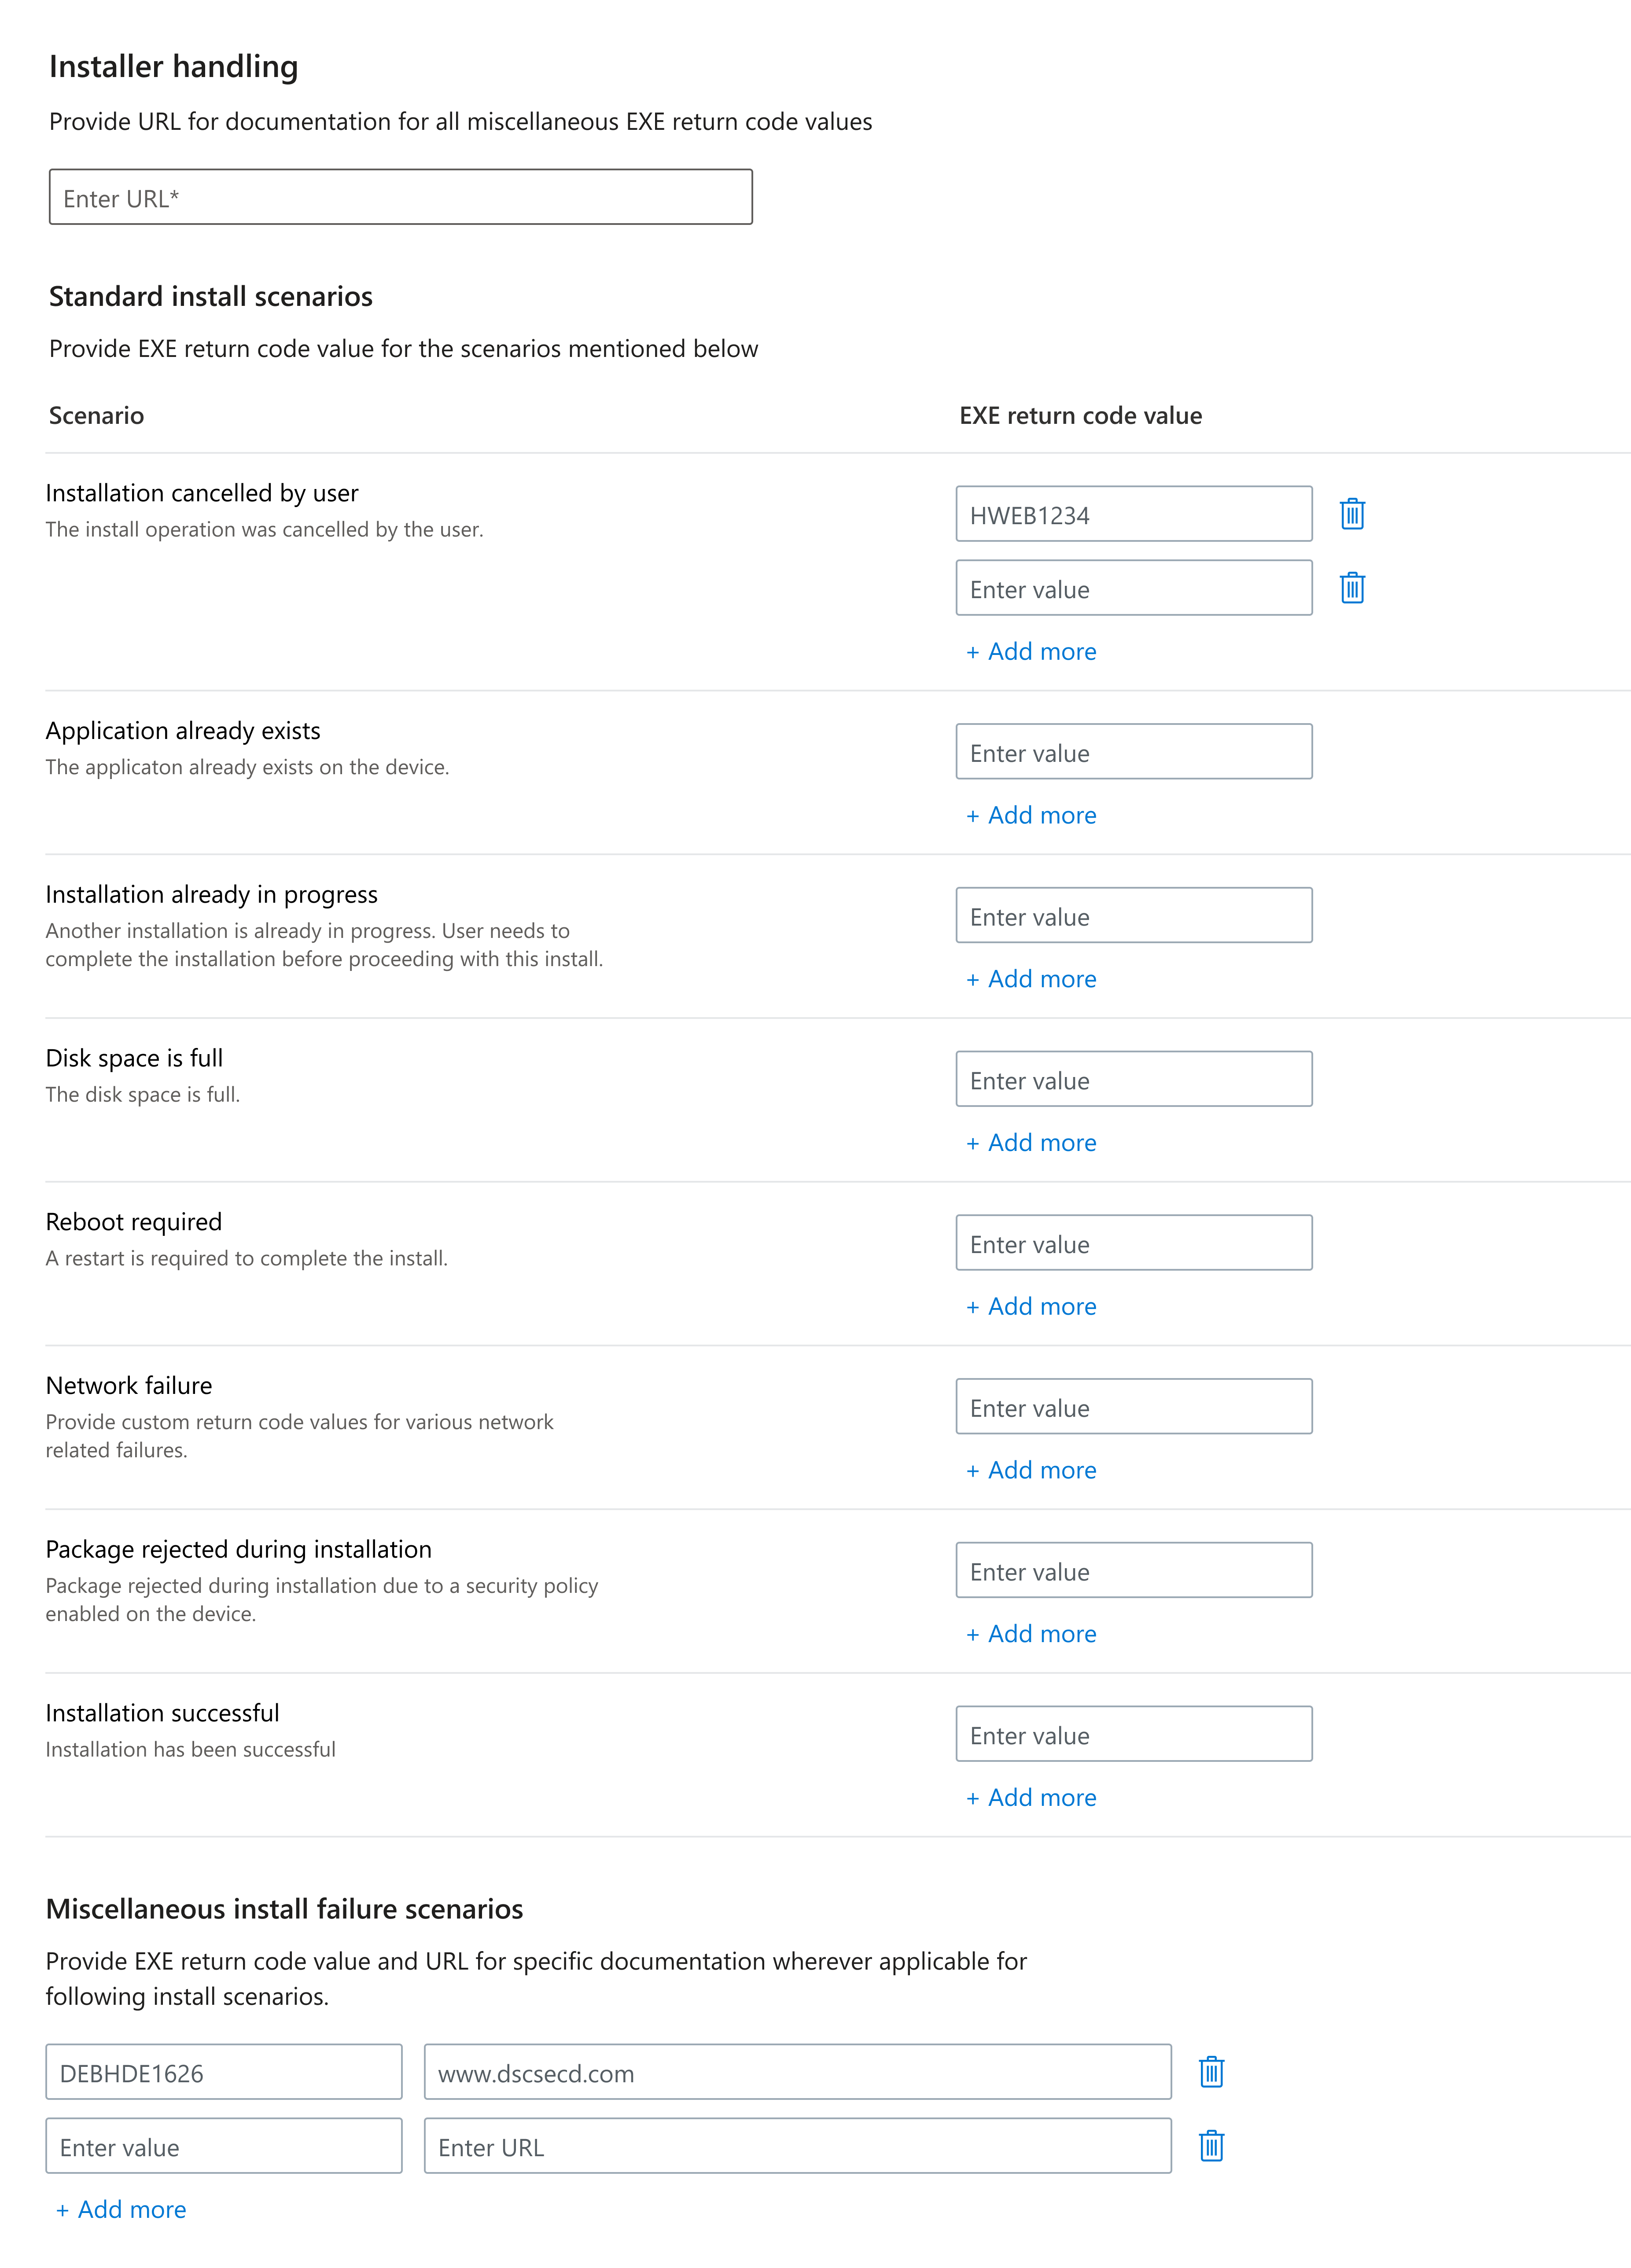Add more values for Installation successful
Image resolution: width=1631 pixels, height=2268 pixels.
[1030, 1797]
